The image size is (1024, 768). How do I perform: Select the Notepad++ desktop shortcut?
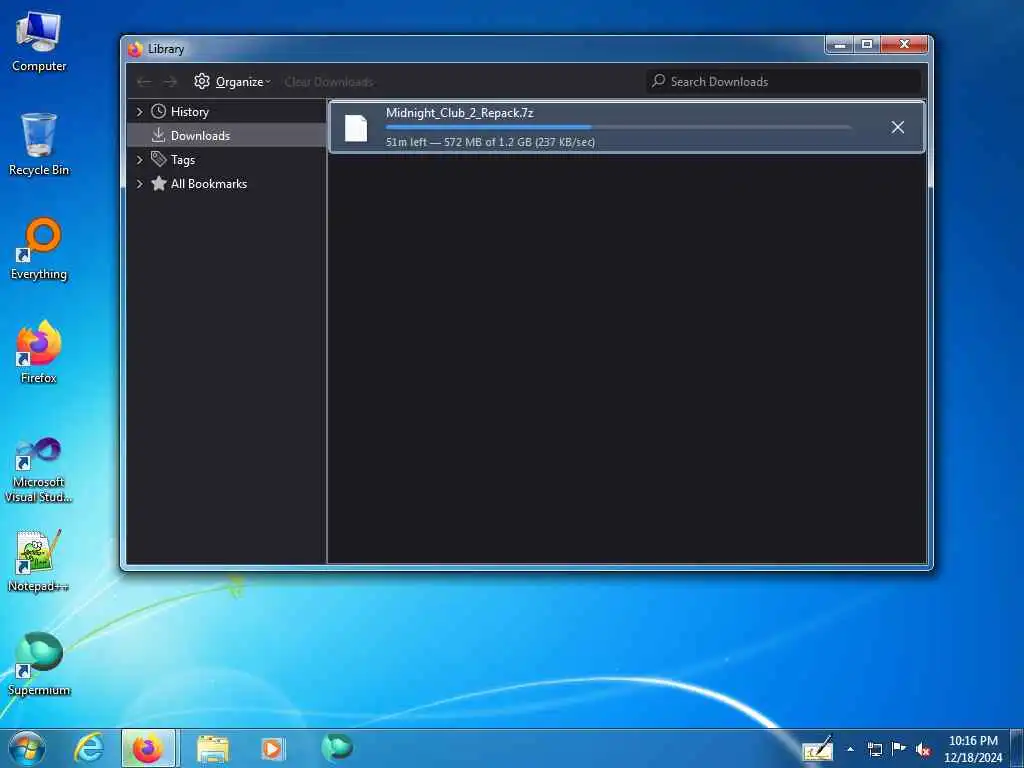tap(39, 560)
